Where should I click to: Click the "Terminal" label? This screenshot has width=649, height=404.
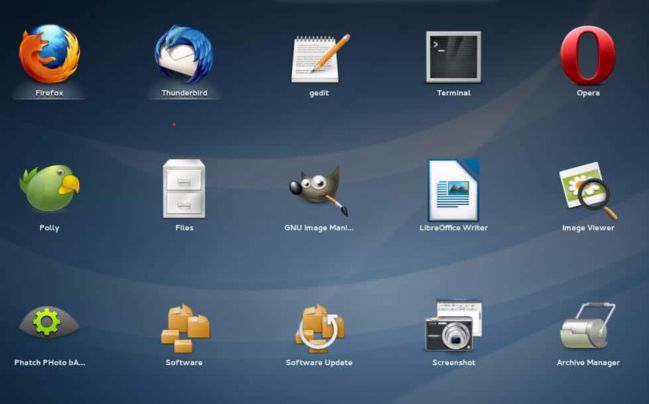click(454, 93)
